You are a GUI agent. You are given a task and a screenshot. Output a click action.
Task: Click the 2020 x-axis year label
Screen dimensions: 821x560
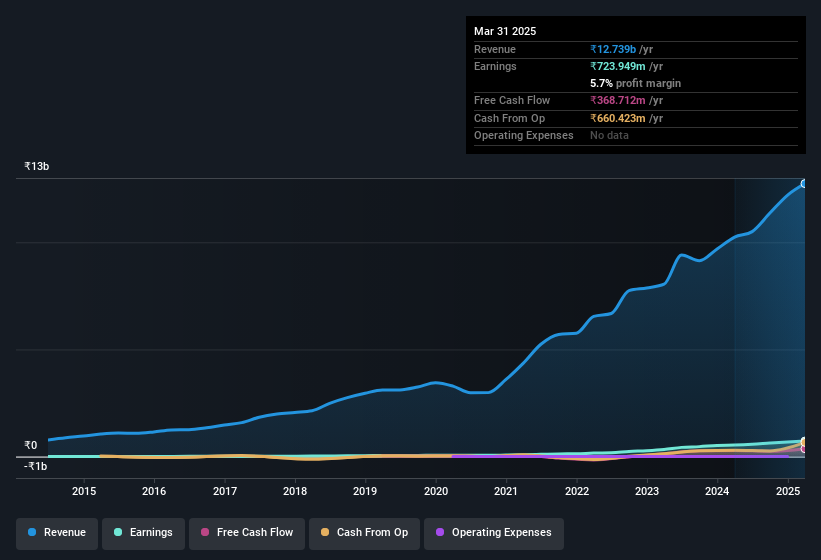(436, 491)
